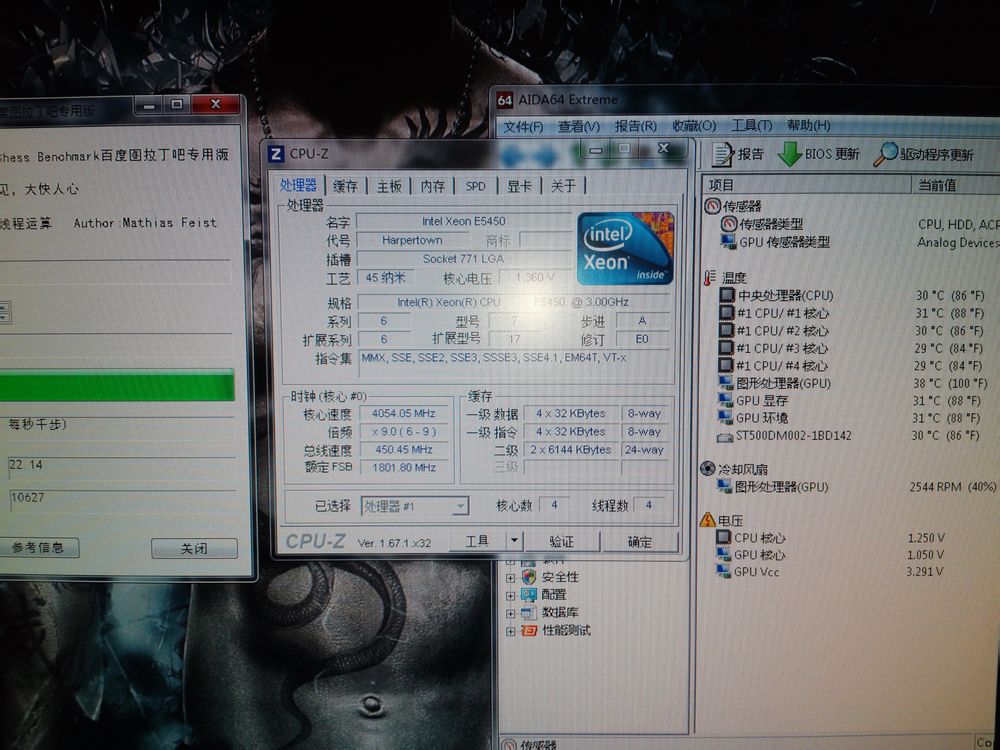The image size is (1000, 750).
Task: Open the 收藏(O) menu in AIDA64
Action: (694, 126)
